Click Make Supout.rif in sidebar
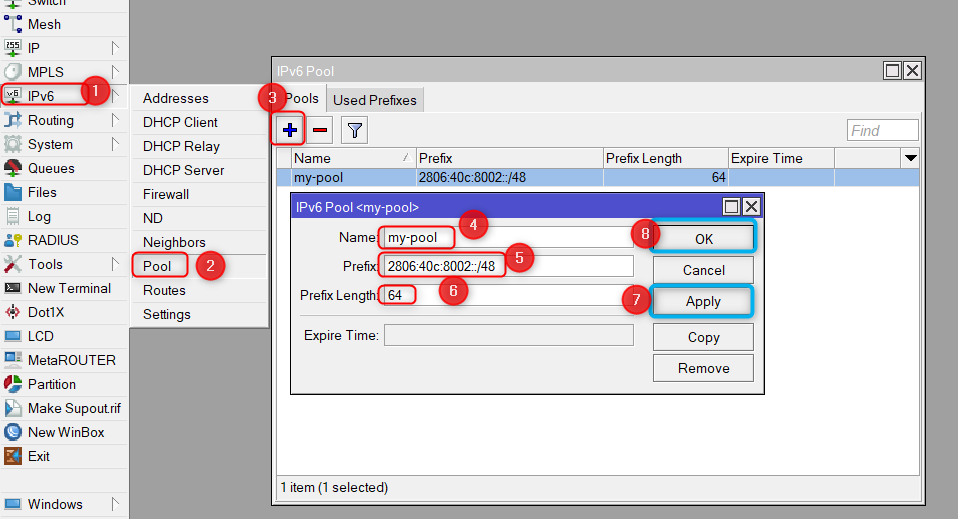 [x=73, y=408]
